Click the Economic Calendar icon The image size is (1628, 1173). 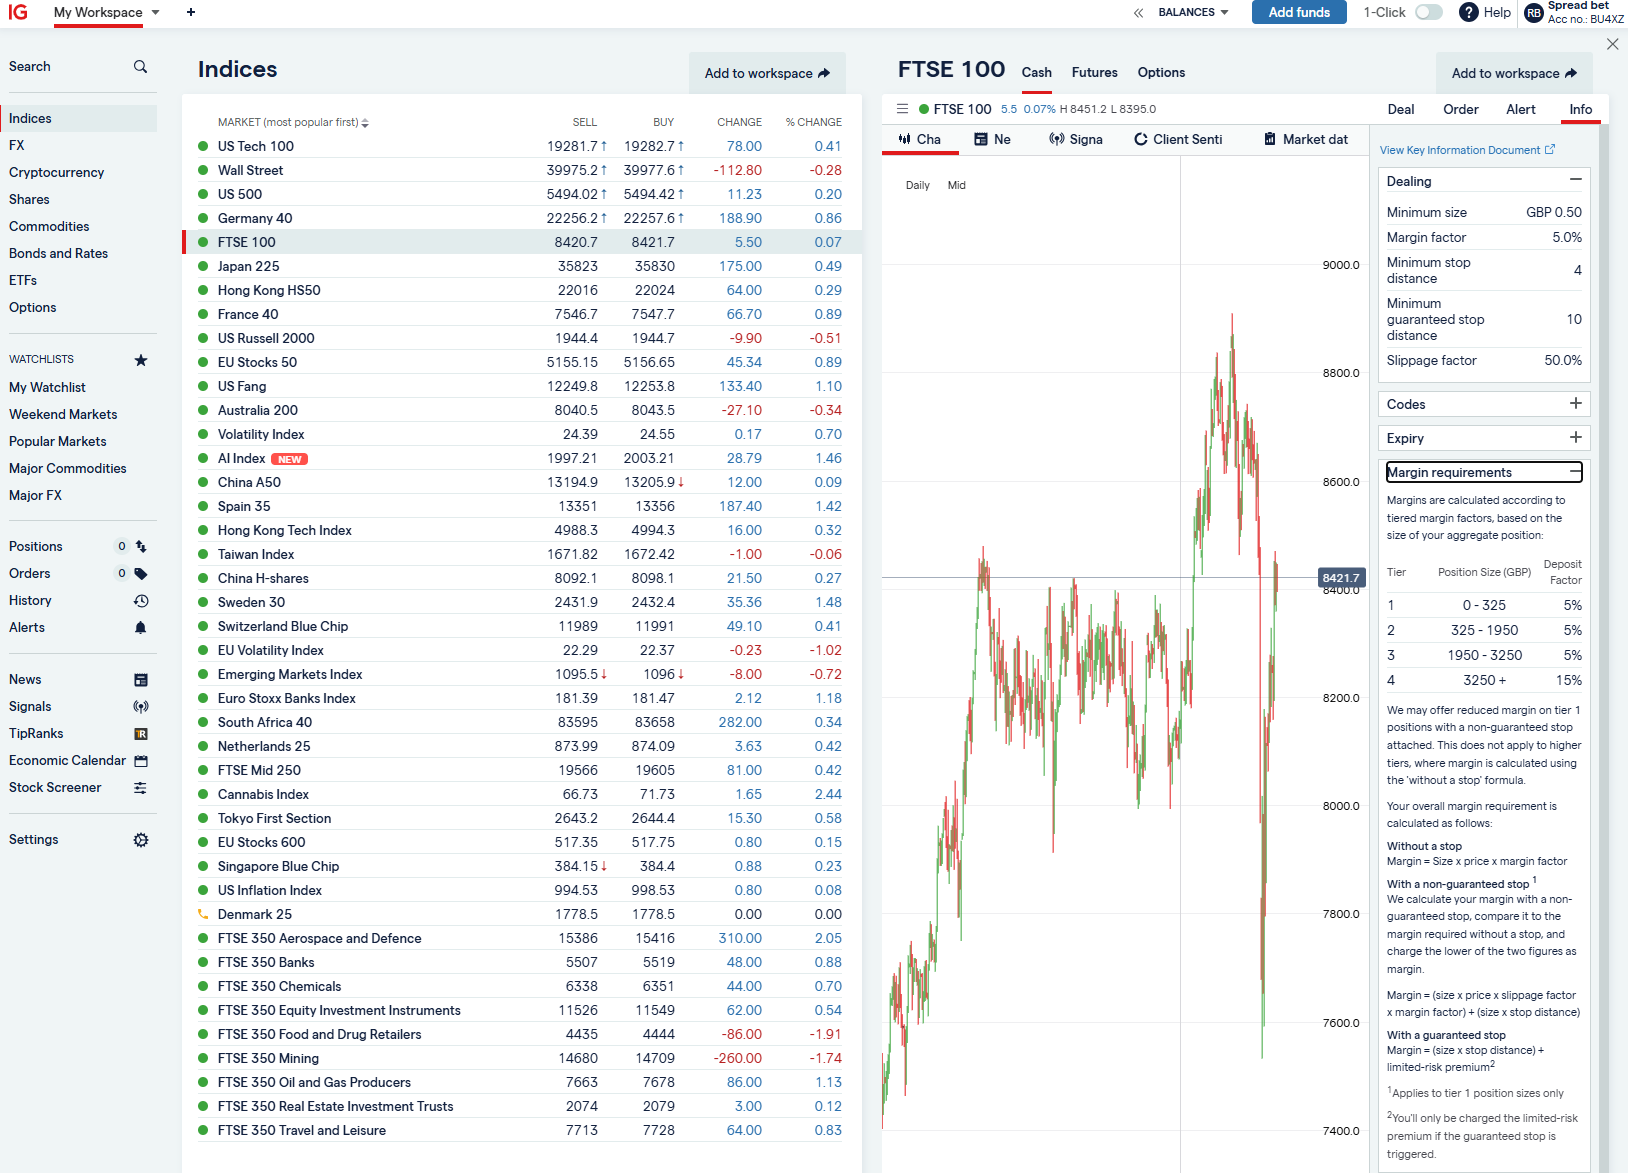pos(141,761)
